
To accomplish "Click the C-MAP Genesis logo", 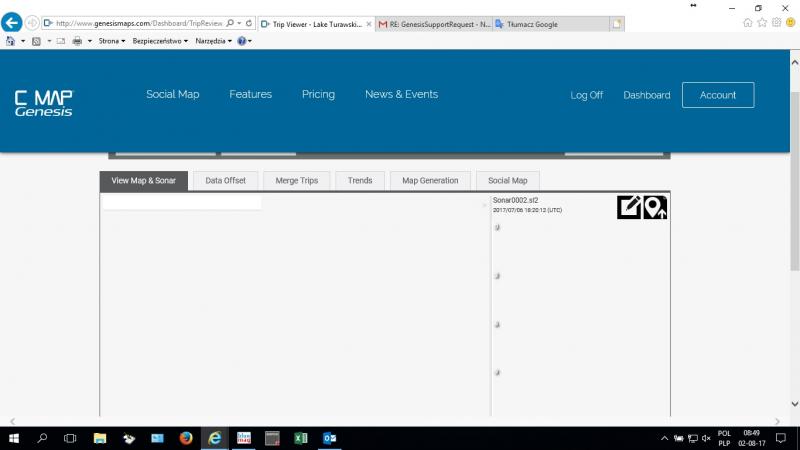I will click(43, 103).
